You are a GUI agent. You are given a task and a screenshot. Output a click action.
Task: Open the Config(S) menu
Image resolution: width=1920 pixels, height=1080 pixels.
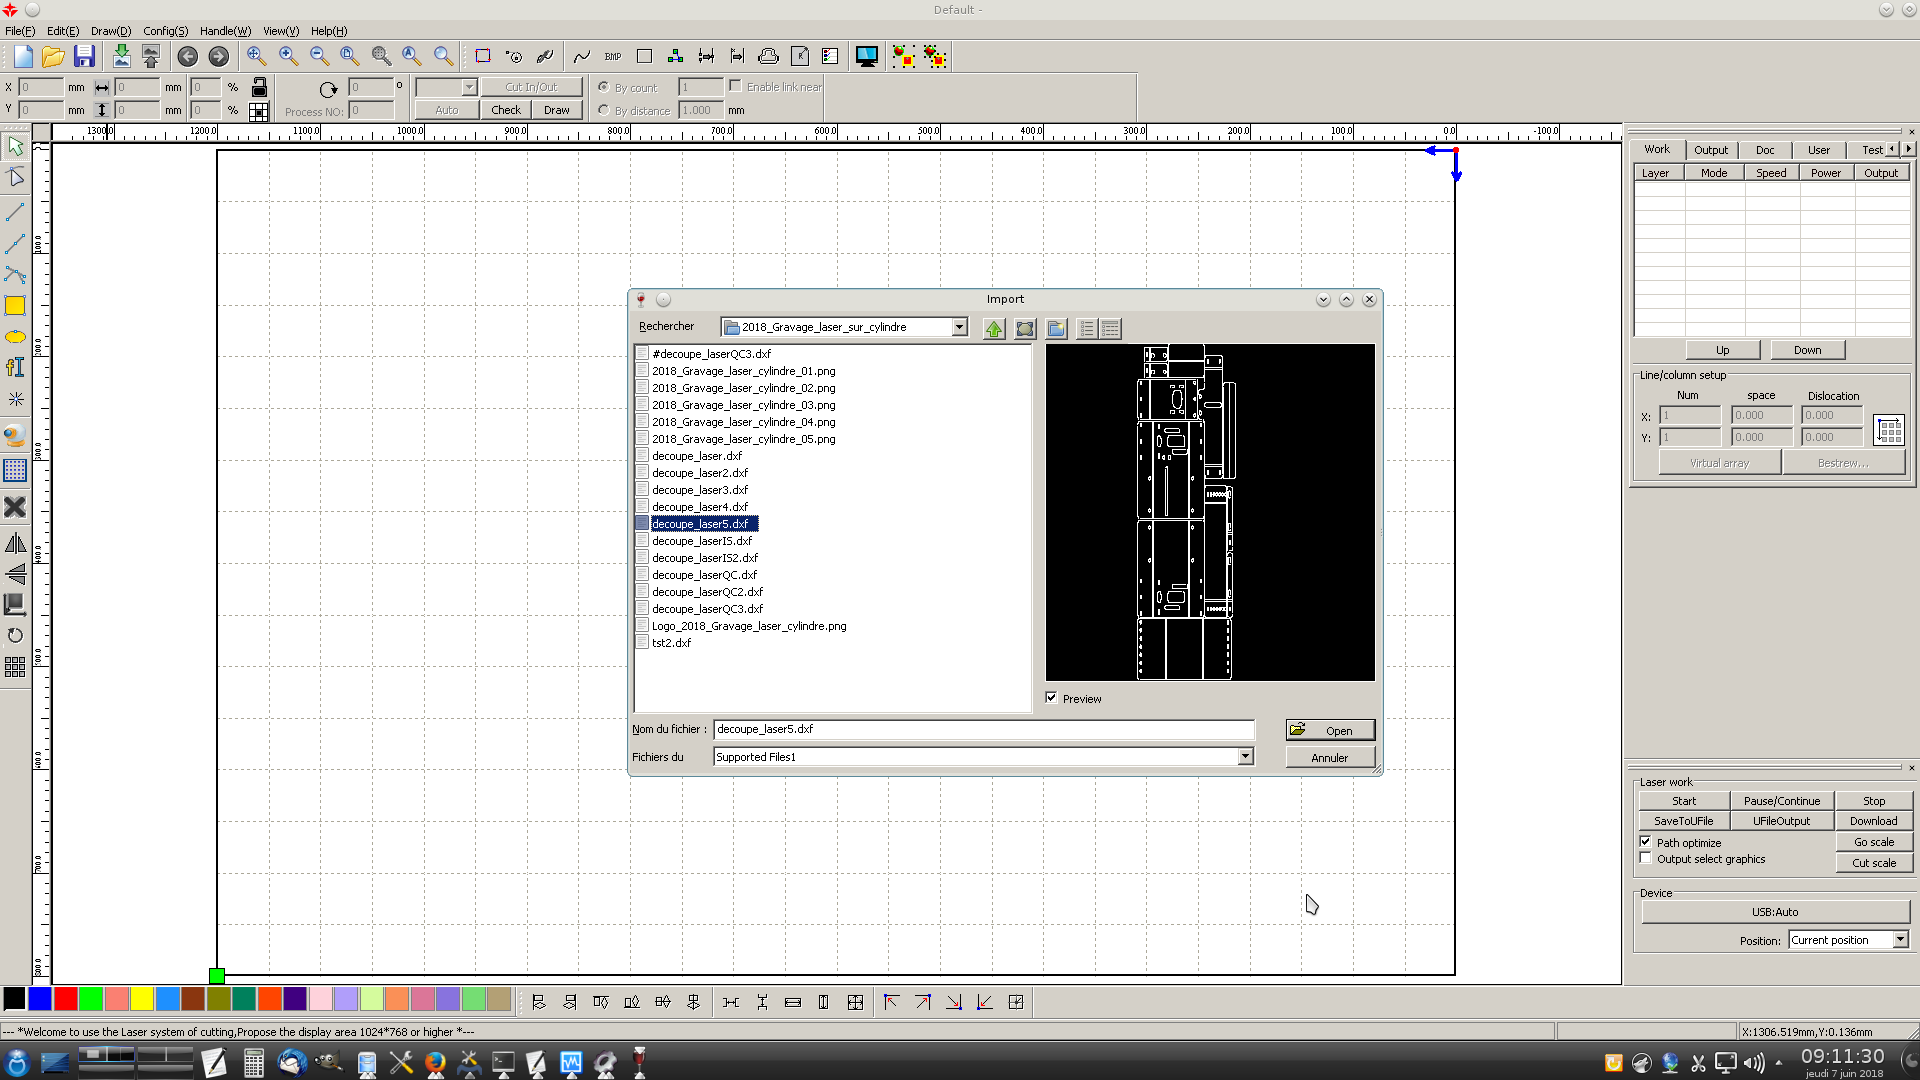pyautogui.click(x=165, y=31)
